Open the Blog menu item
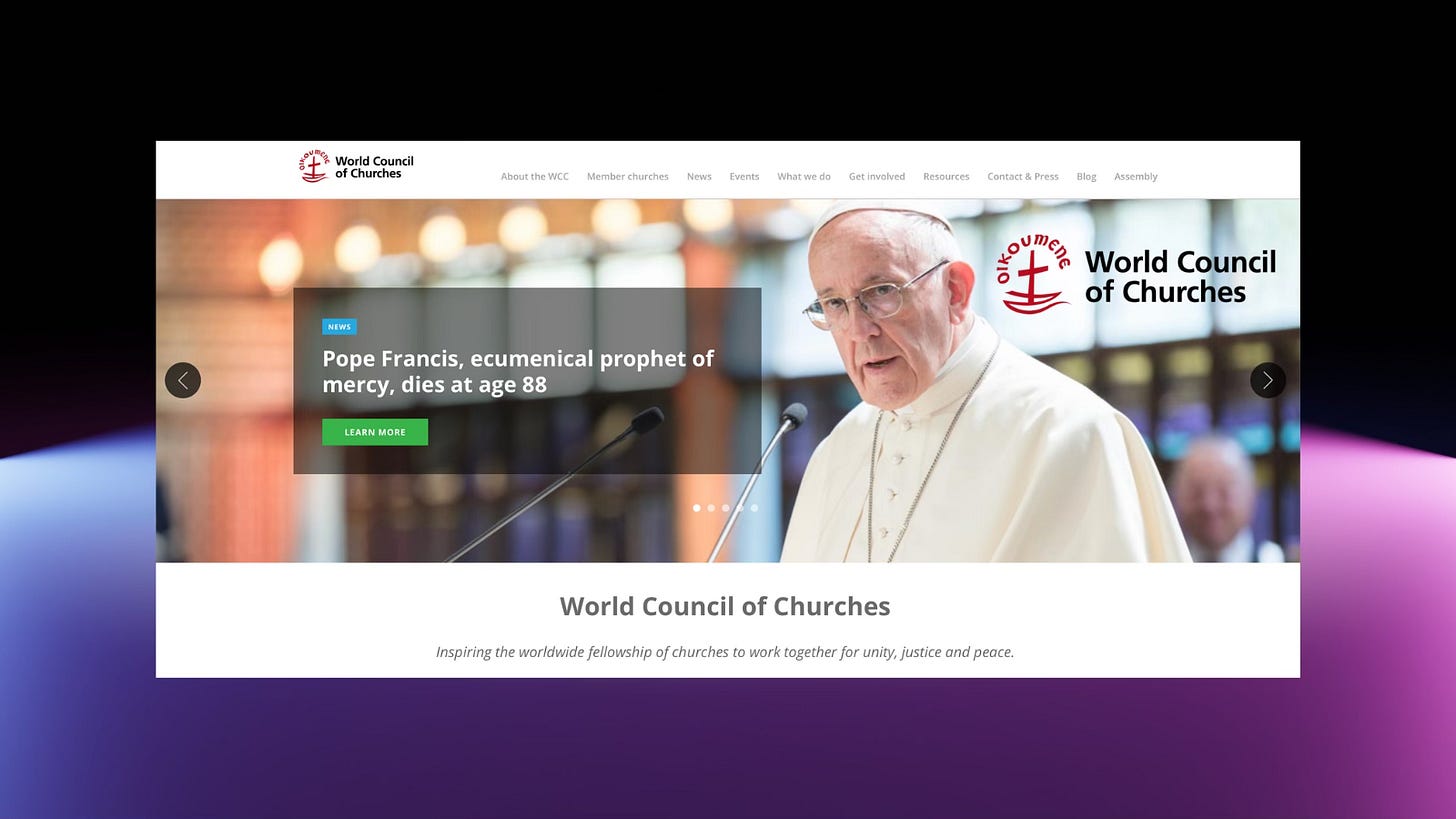This screenshot has height=819, width=1456. pyautogui.click(x=1086, y=176)
